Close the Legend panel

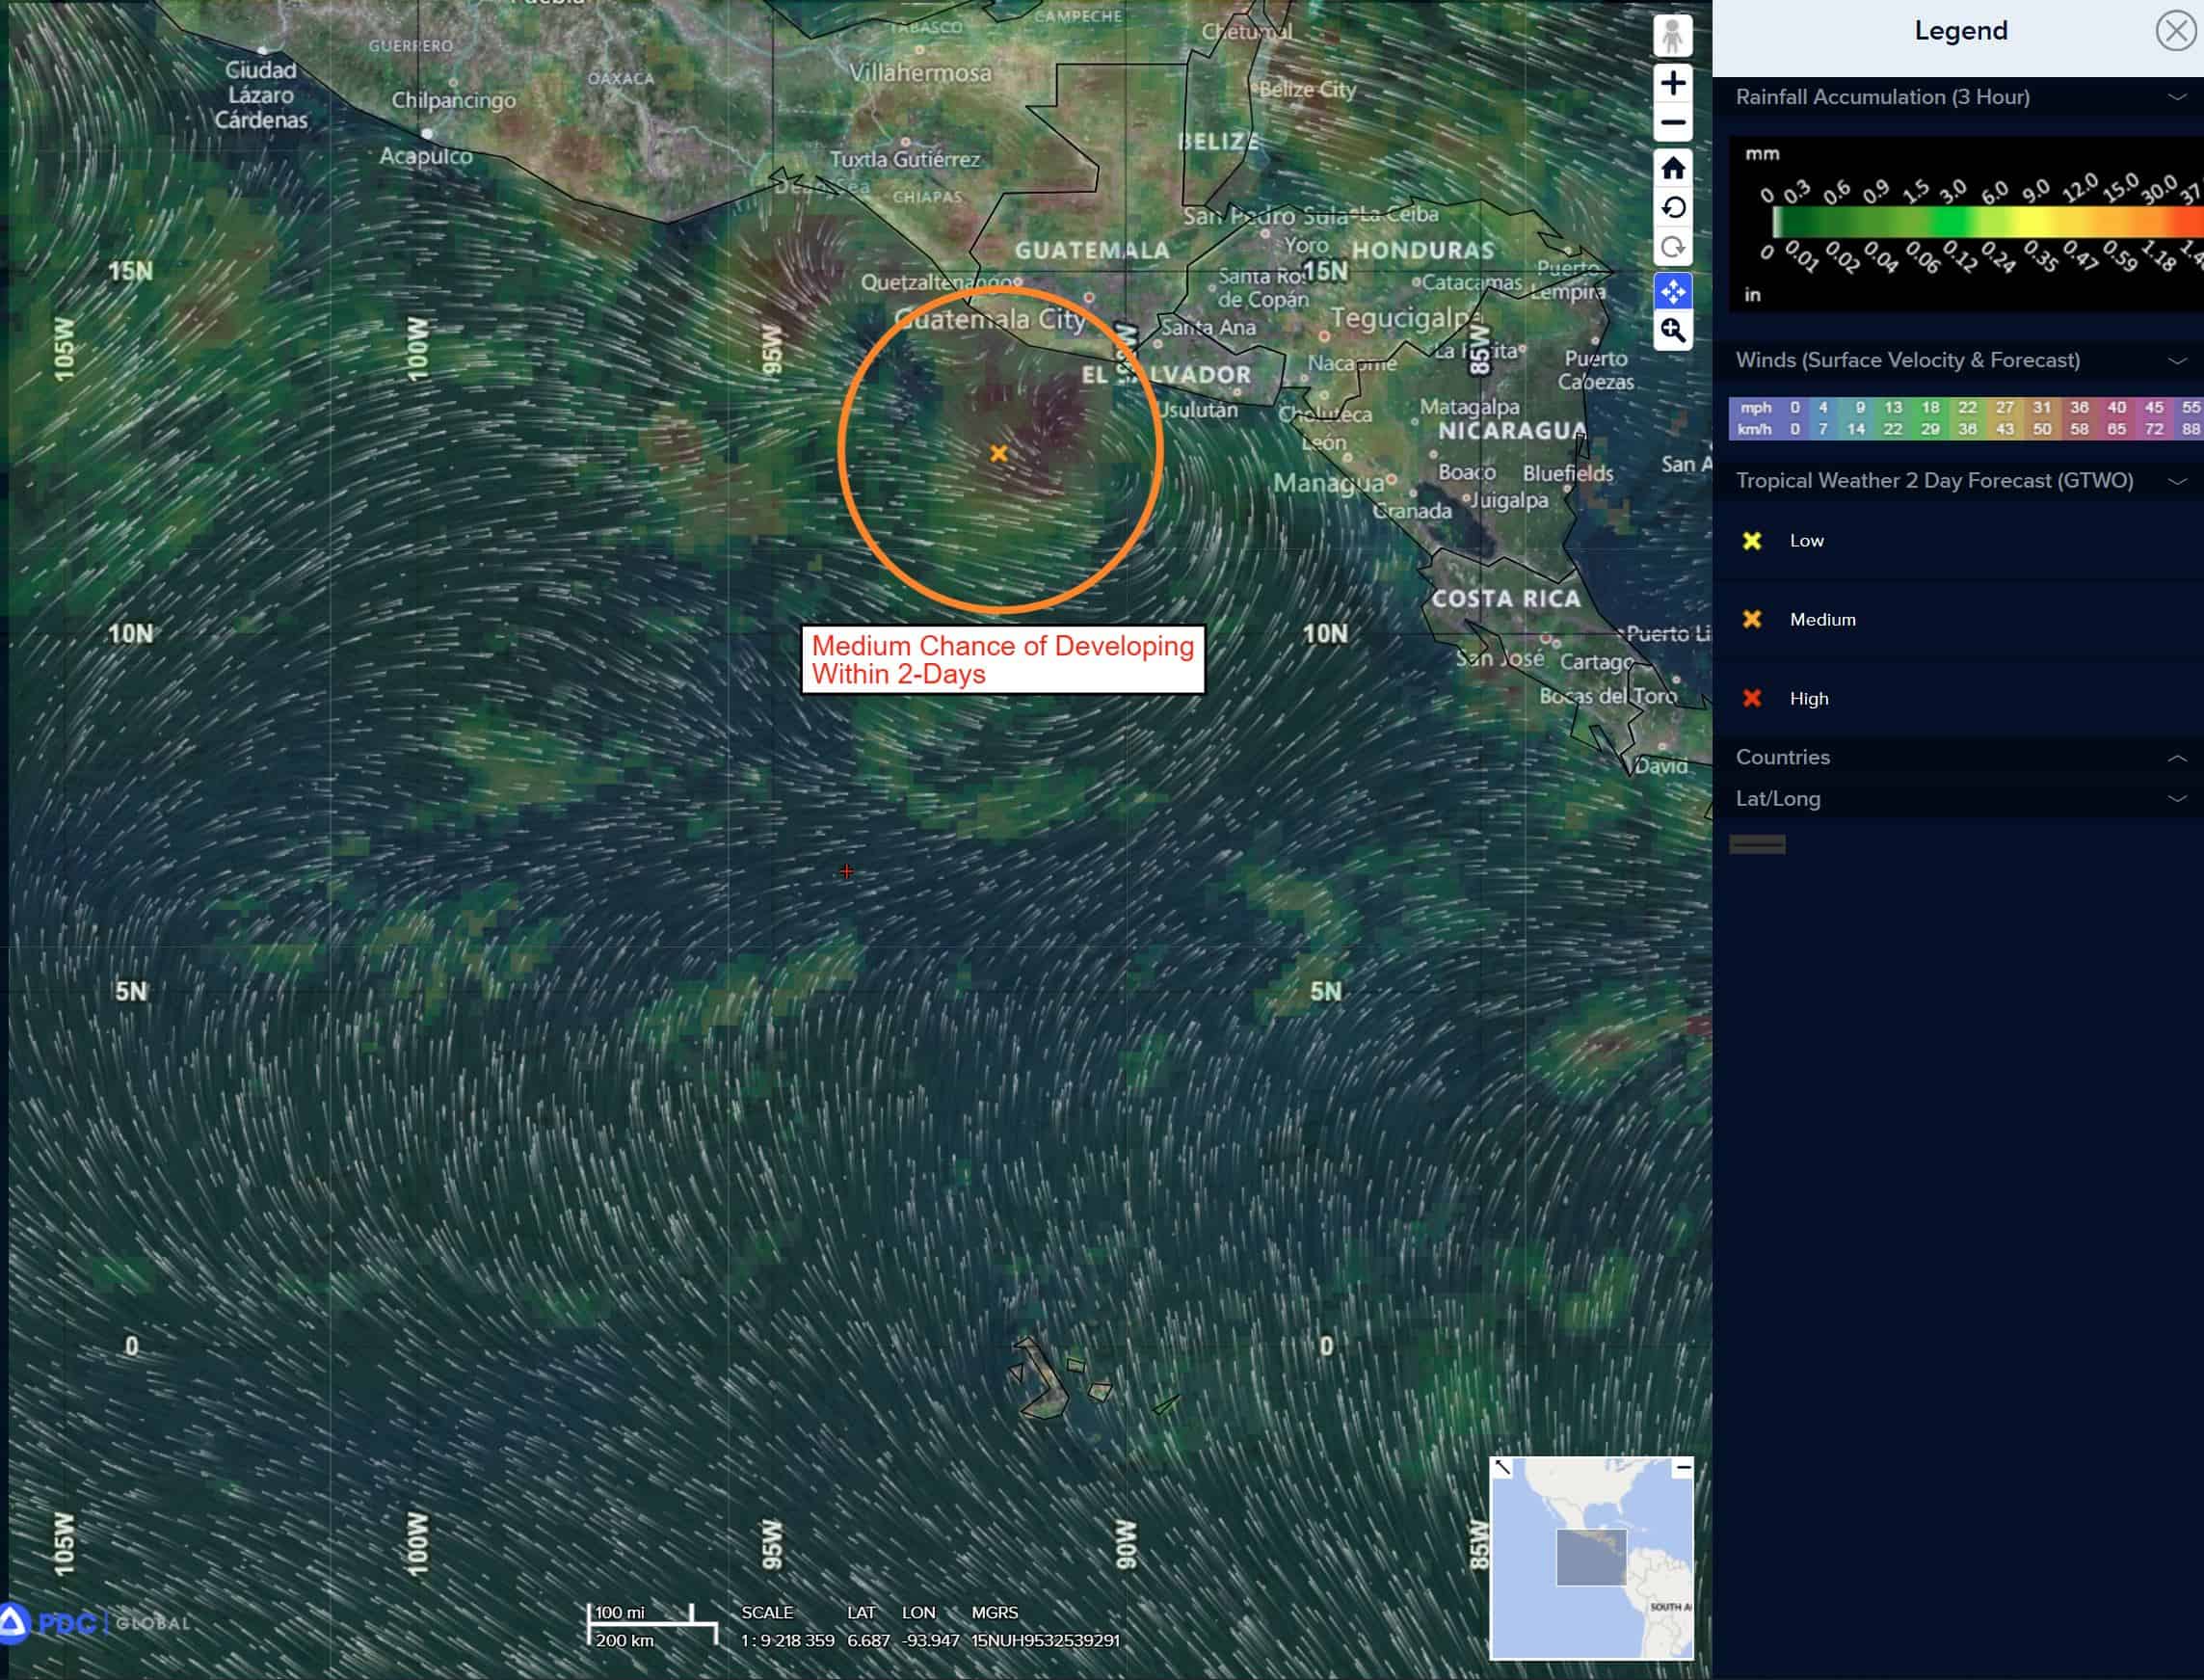click(2175, 31)
